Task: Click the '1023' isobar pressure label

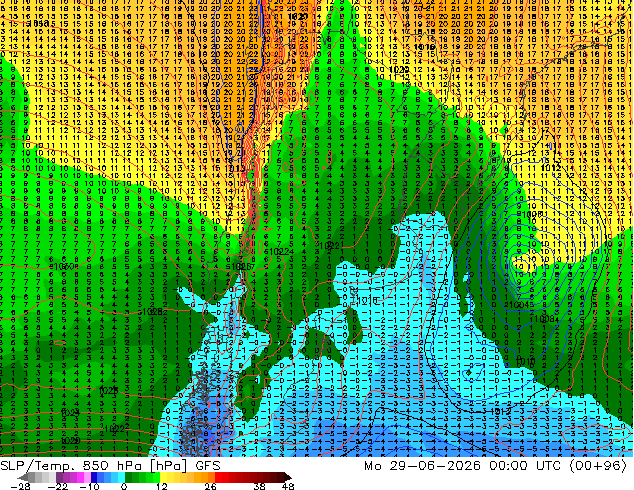Action: 70,413
